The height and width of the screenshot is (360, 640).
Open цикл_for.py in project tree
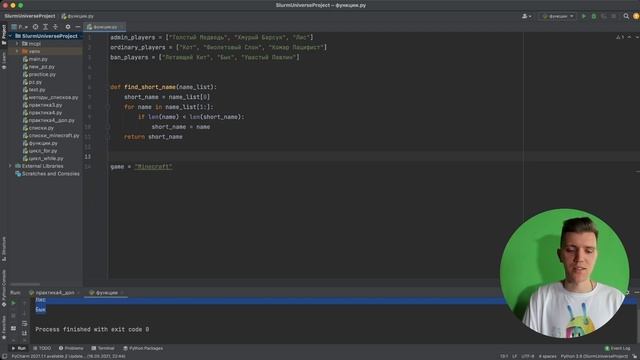click(x=43, y=151)
